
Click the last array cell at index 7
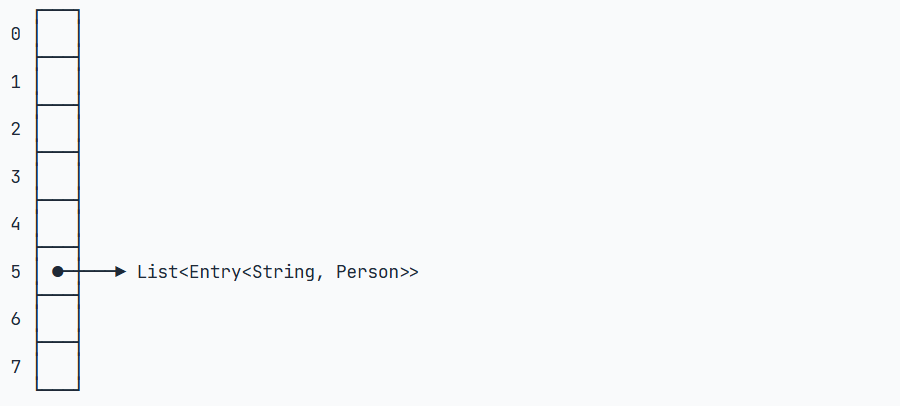58,366
